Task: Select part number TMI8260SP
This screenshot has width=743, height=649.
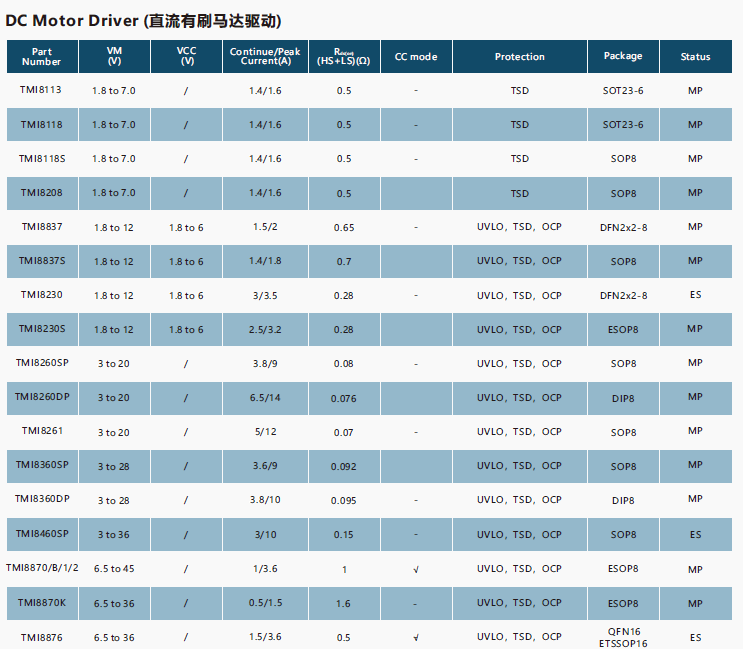Action: (x=42, y=362)
